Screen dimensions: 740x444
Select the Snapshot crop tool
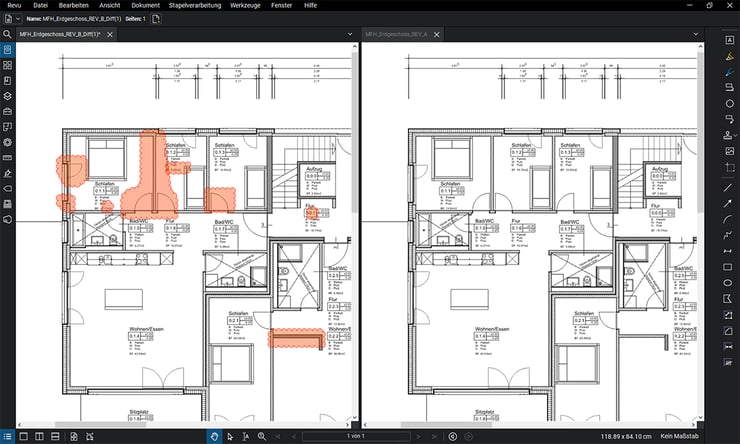[730, 168]
